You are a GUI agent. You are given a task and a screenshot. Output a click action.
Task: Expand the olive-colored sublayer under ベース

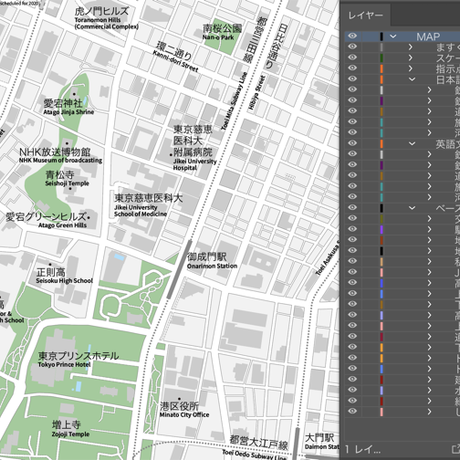[x=429, y=219]
